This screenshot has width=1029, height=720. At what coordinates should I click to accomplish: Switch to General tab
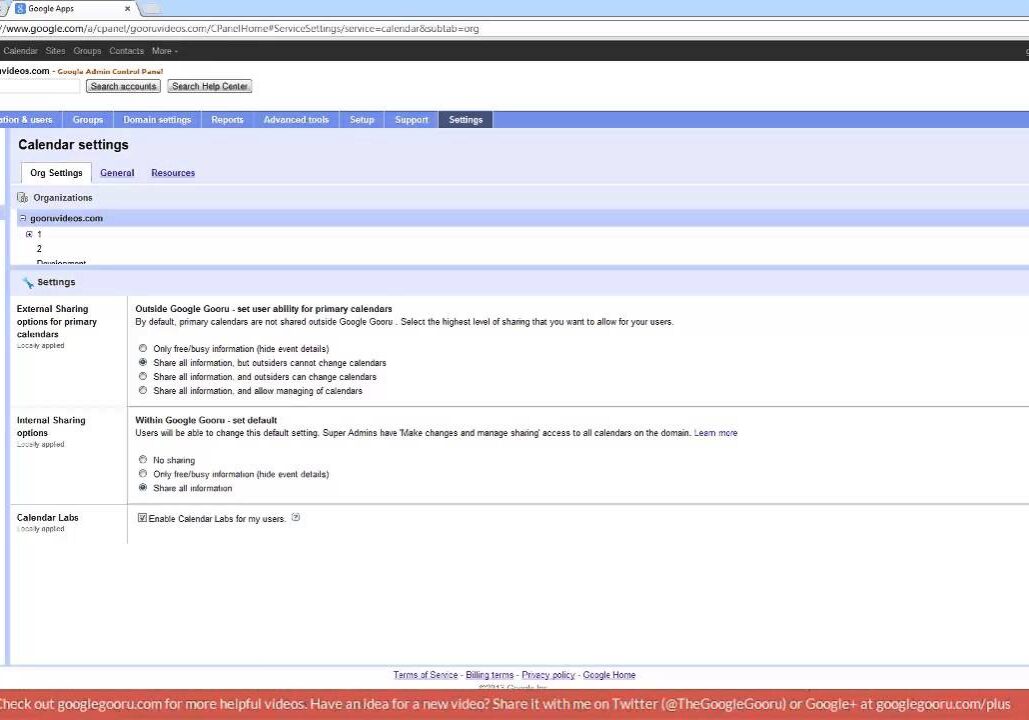click(x=117, y=173)
